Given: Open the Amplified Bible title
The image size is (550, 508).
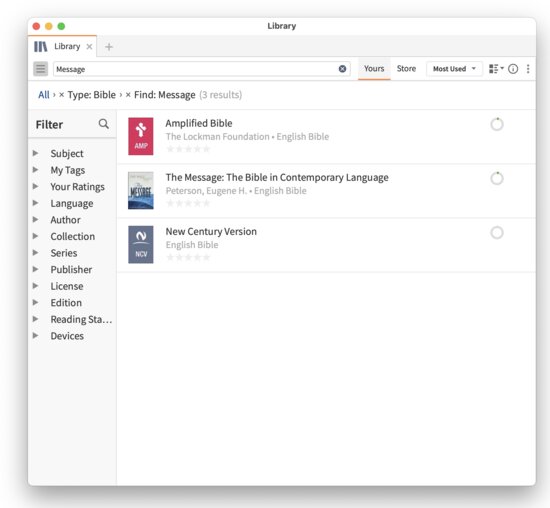Looking at the screenshot, I should (x=199, y=123).
